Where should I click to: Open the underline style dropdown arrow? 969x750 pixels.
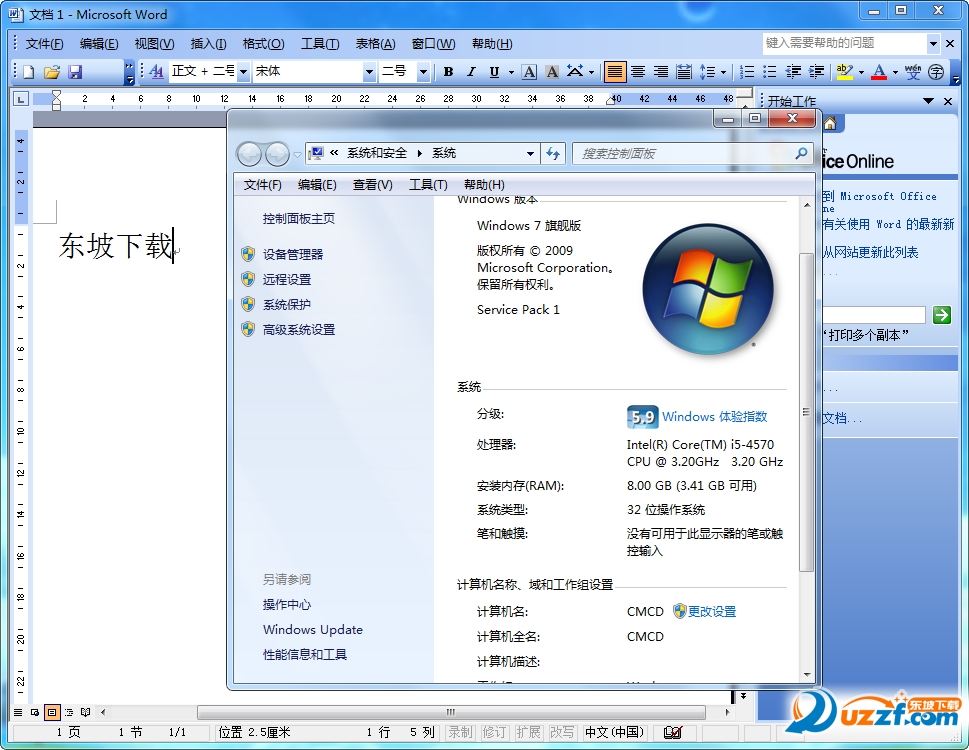511,72
